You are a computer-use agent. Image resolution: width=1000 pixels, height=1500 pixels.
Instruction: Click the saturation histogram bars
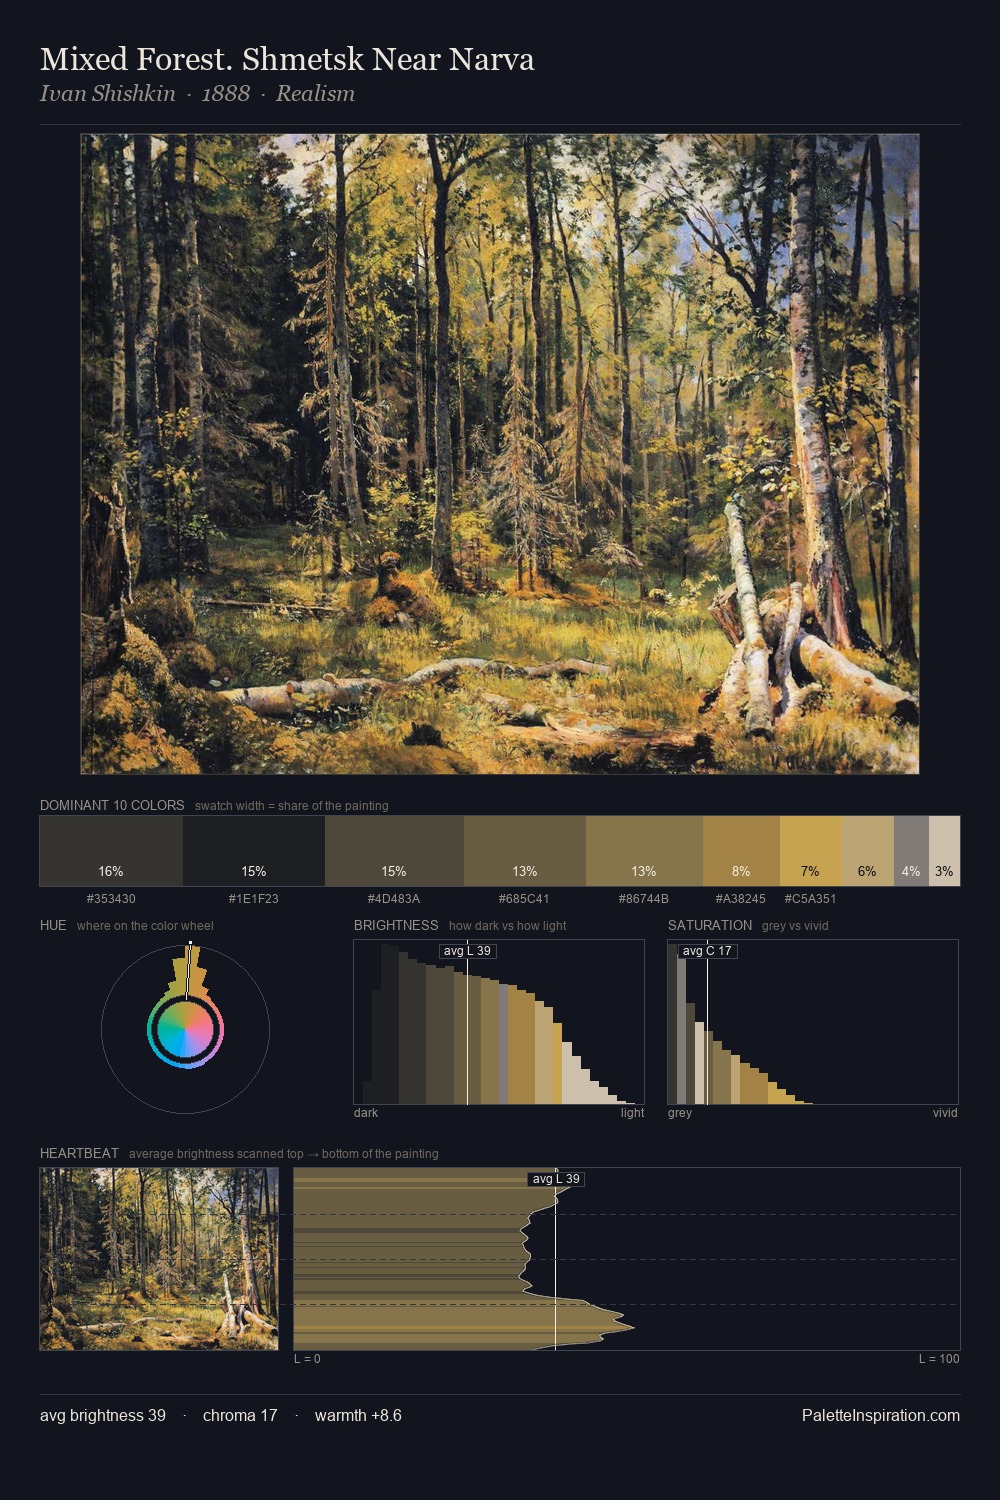(813, 1022)
